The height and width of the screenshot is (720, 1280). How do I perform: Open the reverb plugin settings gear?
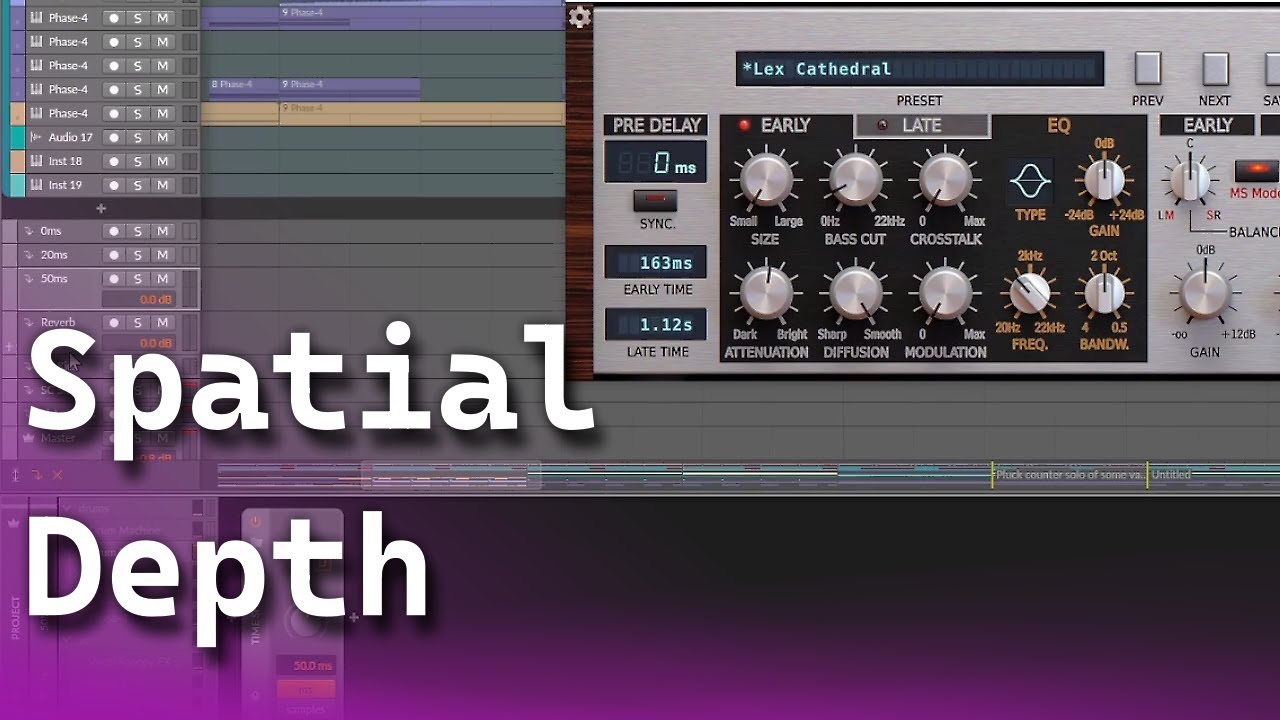[x=579, y=16]
